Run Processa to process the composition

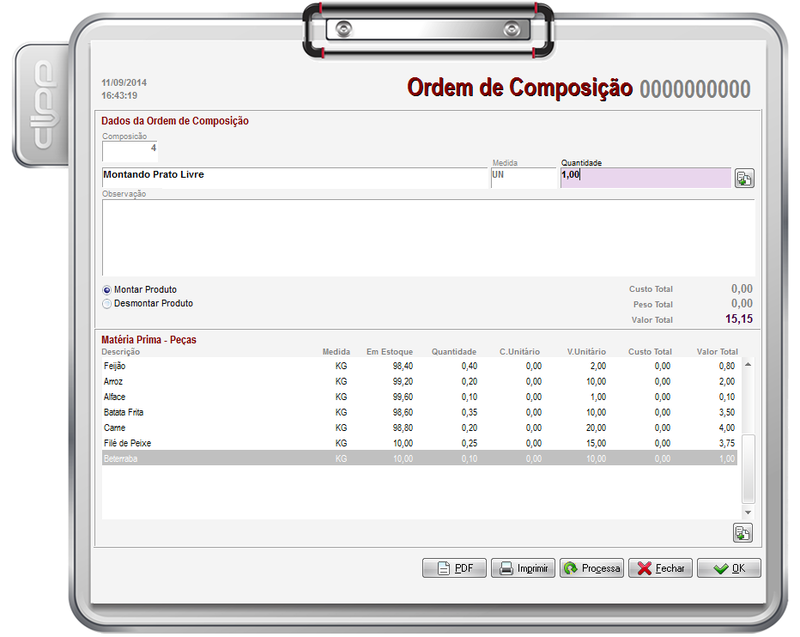click(x=592, y=568)
